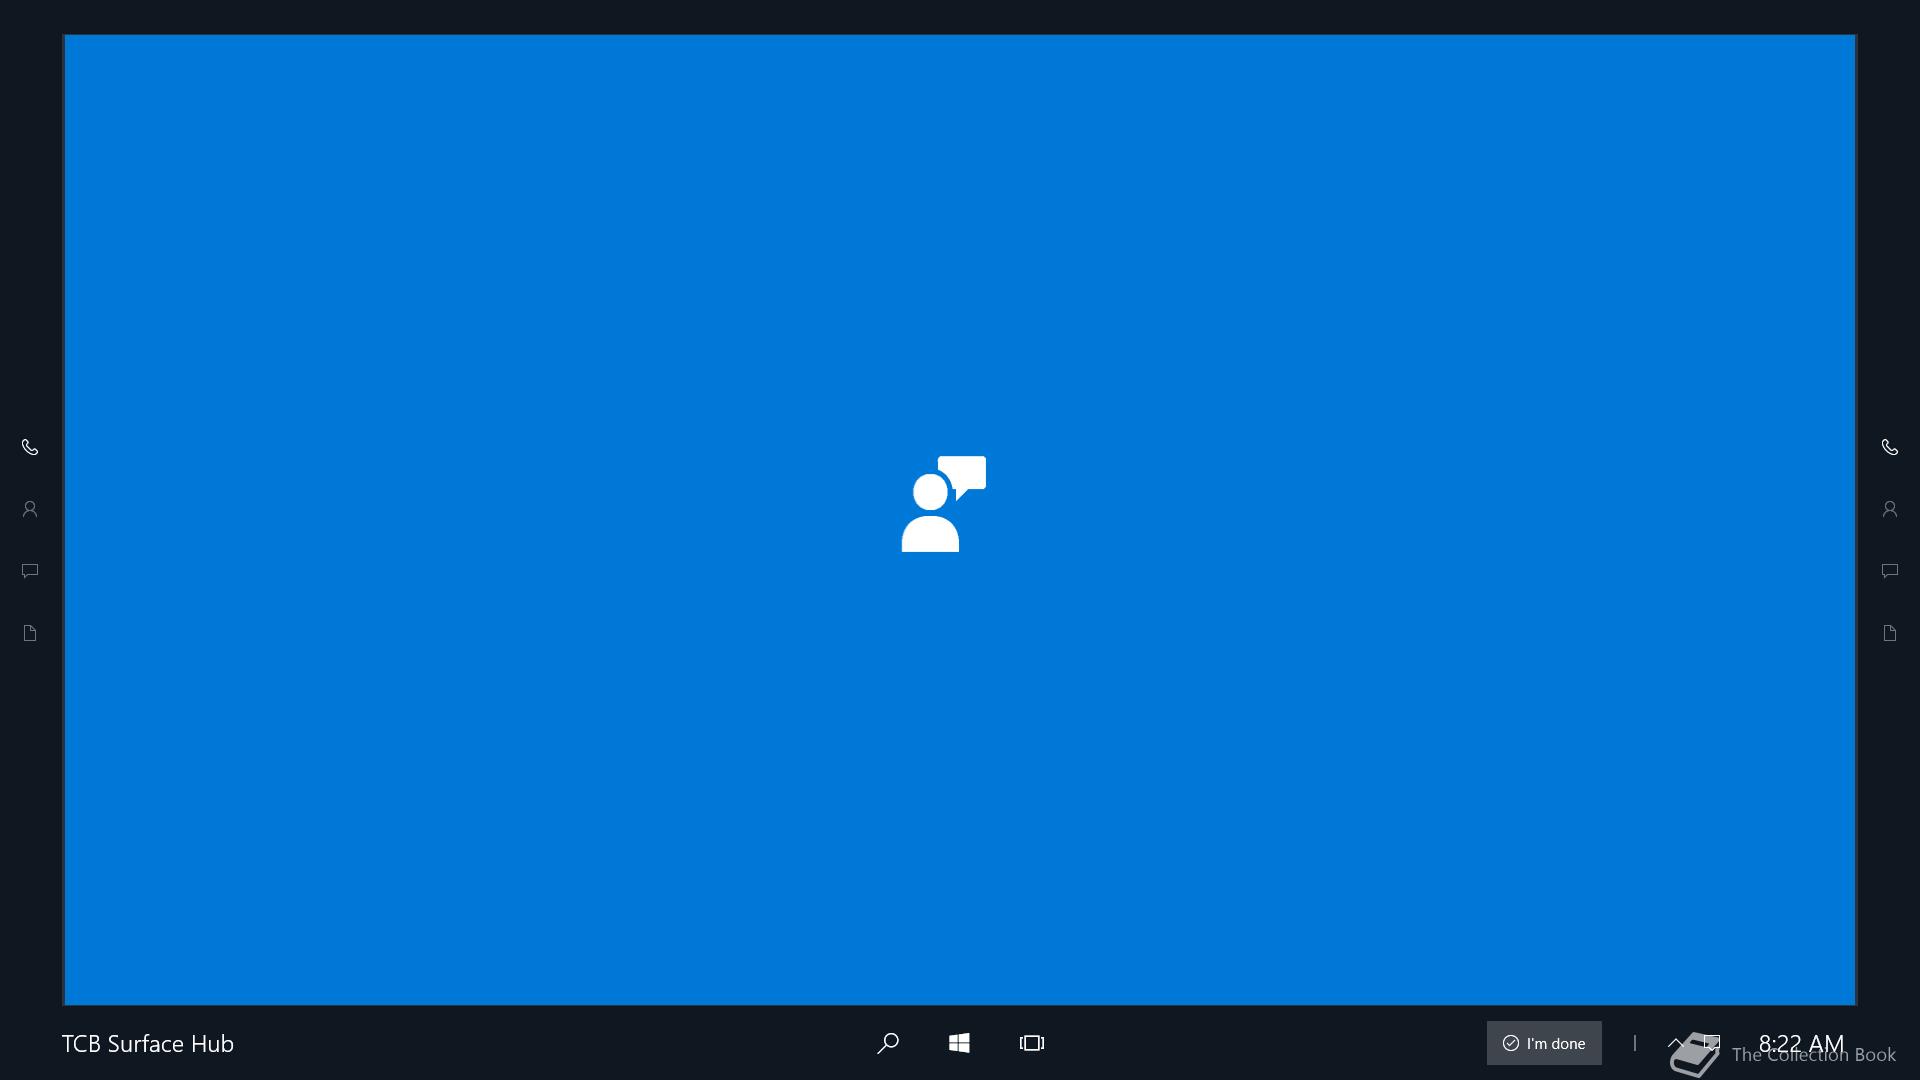Open the left-side chat message icon
Viewport: 1920px width, 1080px height.
pos(30,571)
